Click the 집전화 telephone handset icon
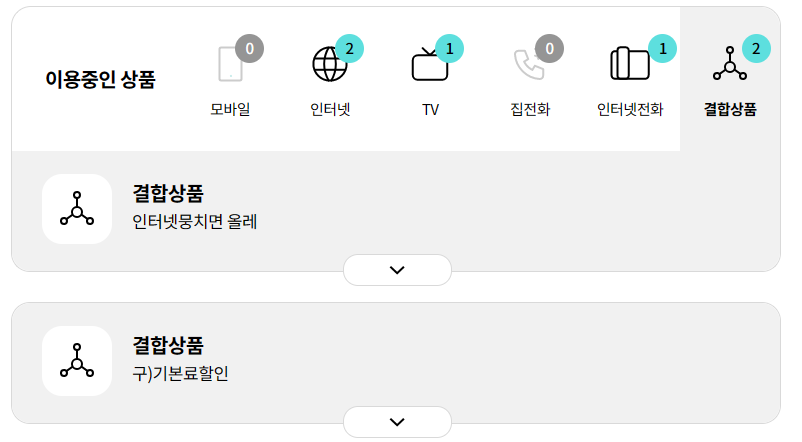Viewport: 802px width, 442px height. [529, 64]
